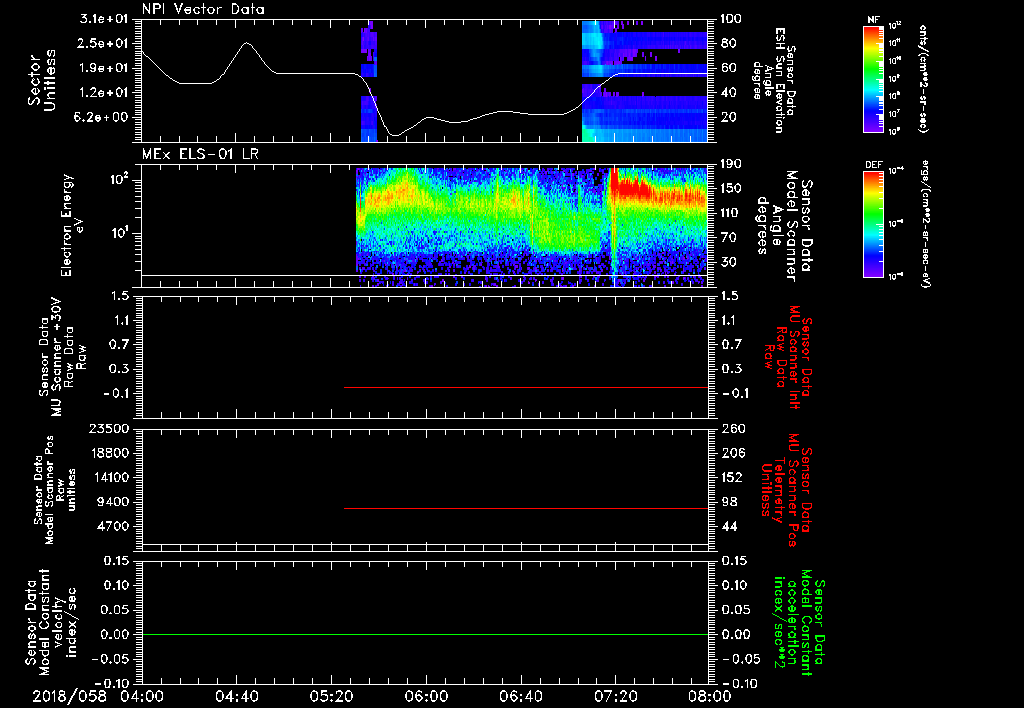The width and height of the screenshot is (1024, 708).
Task: Click the green zero-velocity line in the bottom panel
Action: point(425,634)
